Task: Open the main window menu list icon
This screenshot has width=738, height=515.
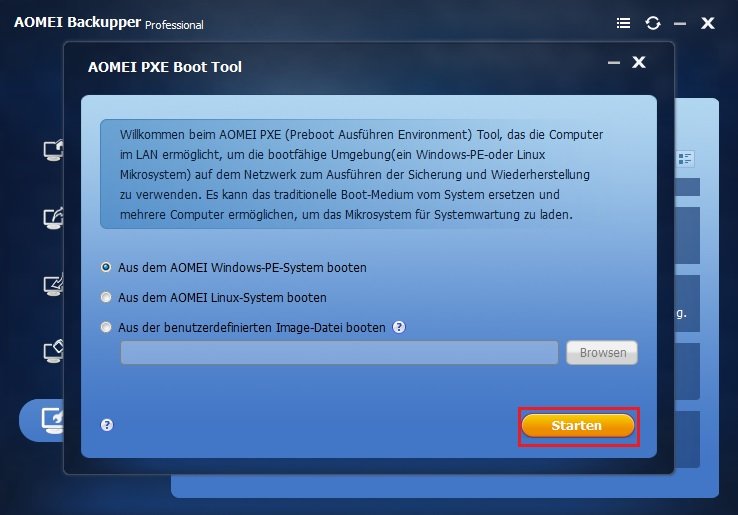Action: [624, 23]
